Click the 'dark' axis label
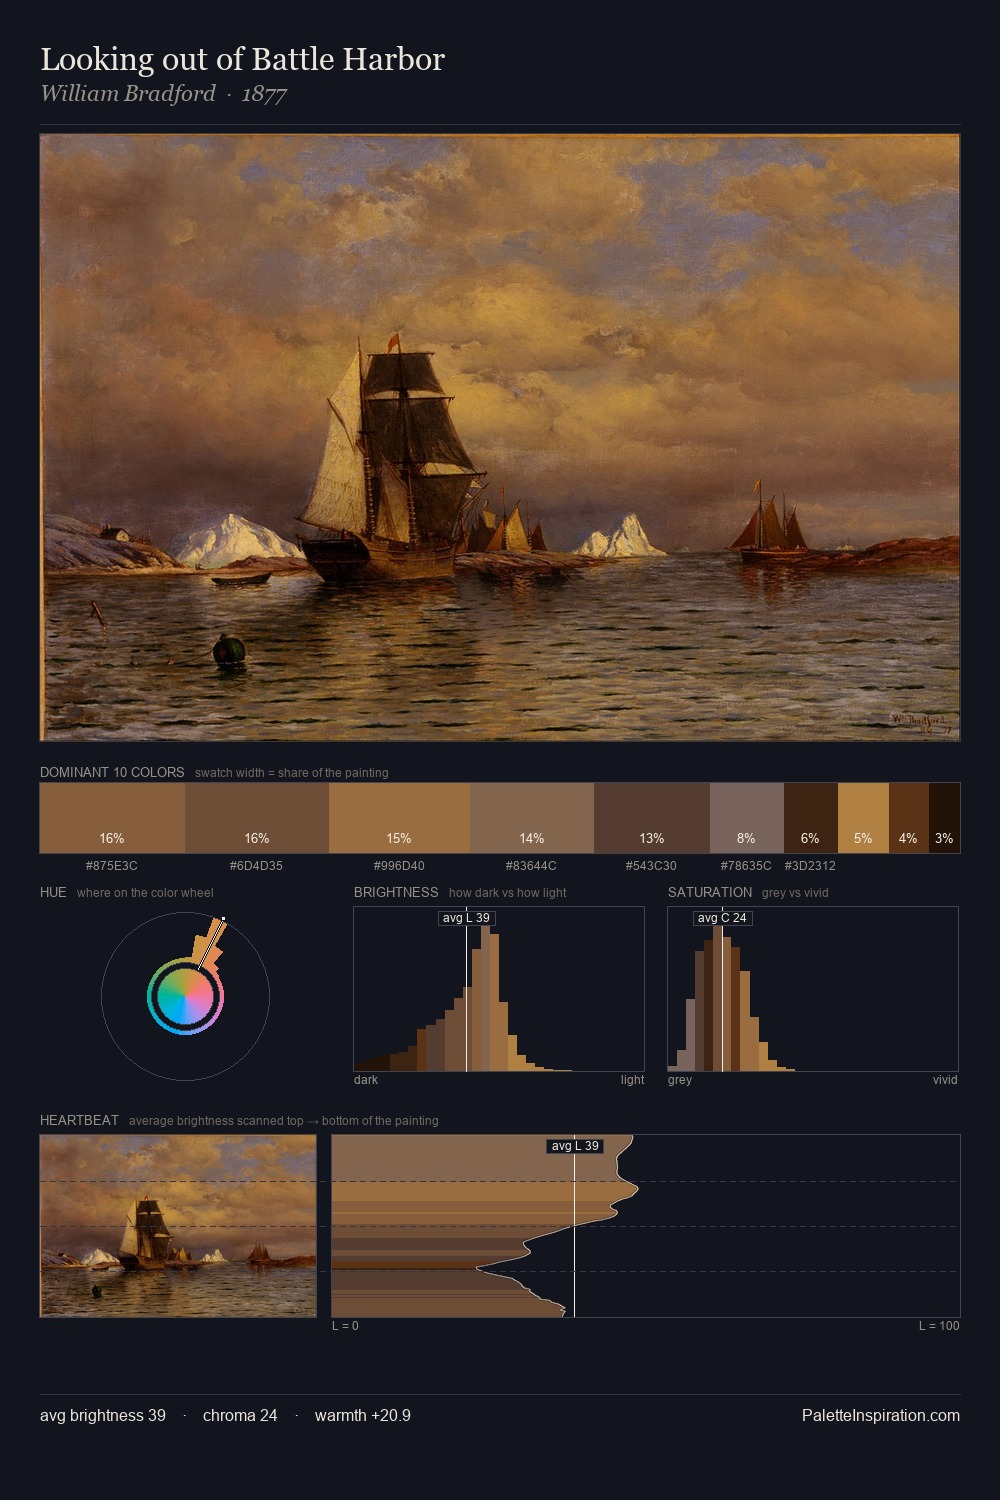Screen dimensions: 1000x1500 tap(366, 1080)
